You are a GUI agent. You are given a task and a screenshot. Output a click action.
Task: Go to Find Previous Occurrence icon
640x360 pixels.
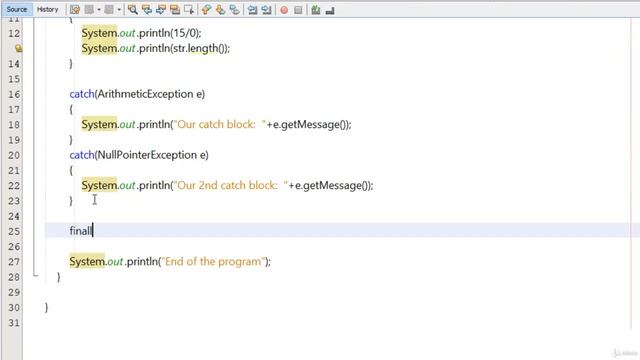point(147,10)
